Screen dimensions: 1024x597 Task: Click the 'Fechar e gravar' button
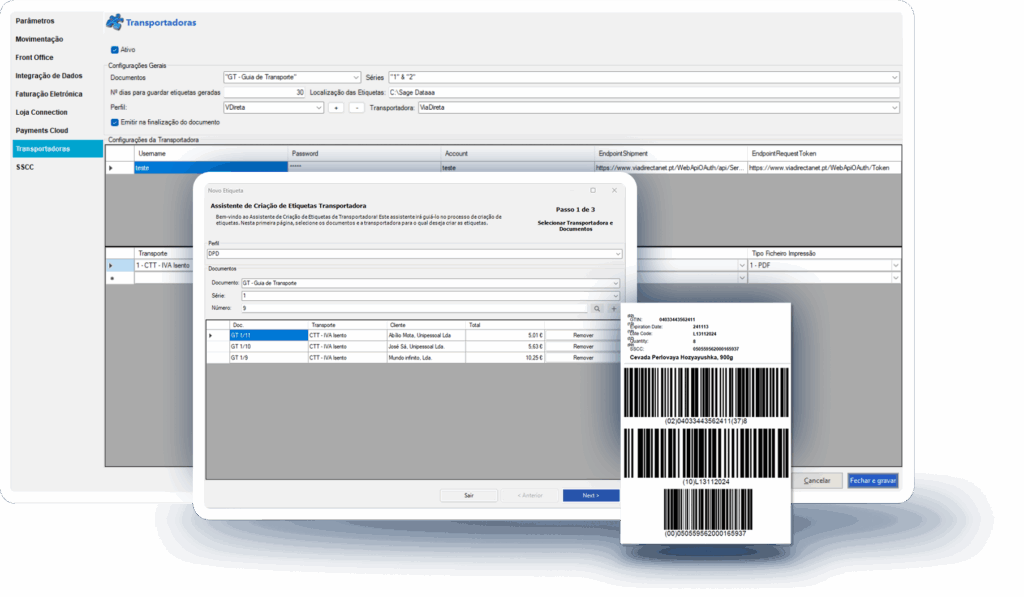point(872,481)
